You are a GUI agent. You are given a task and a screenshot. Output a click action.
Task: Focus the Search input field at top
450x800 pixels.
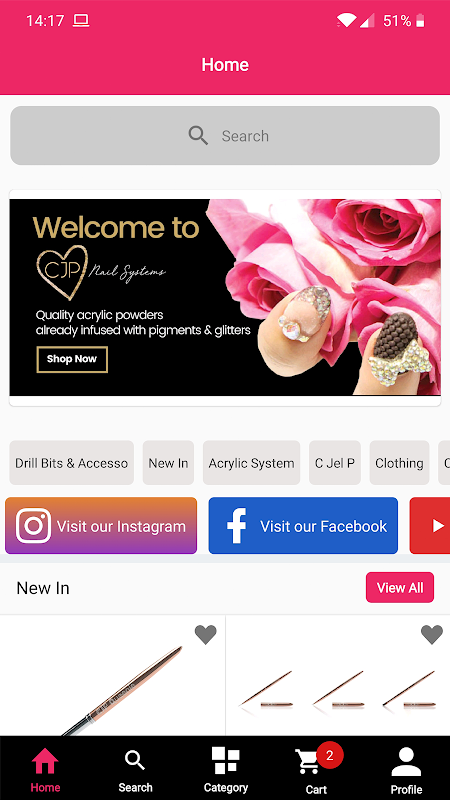225,136
